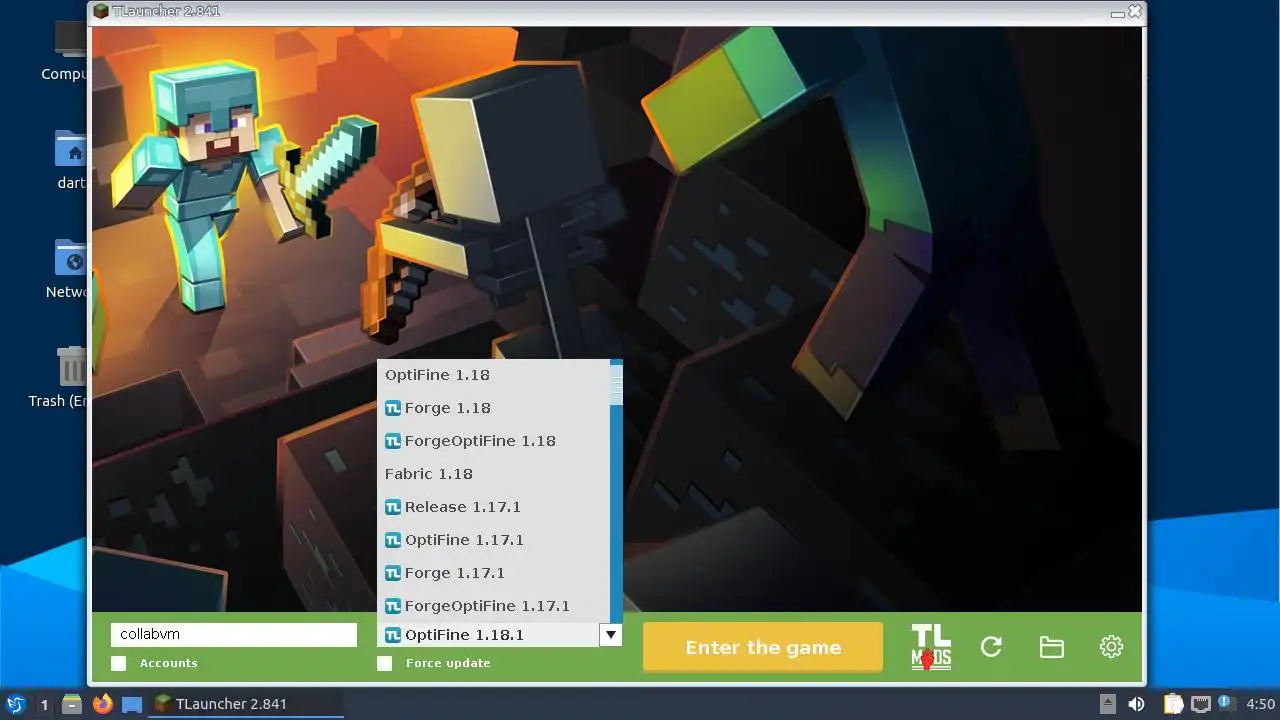Click the TLauncher 2.841 taskbar button
The image size is (1280, 720).
(x=246, y=704)
